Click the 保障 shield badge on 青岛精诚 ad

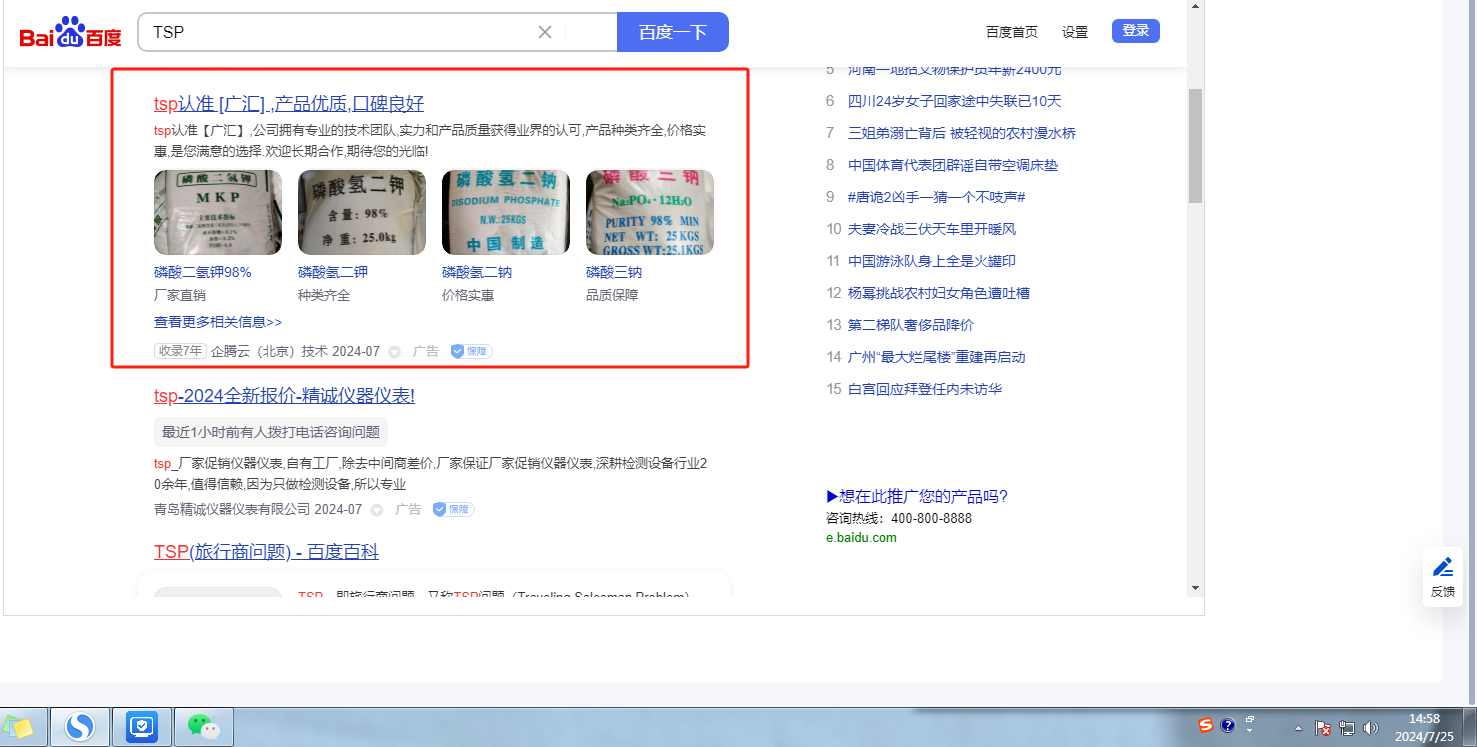(x=453, y=509)
